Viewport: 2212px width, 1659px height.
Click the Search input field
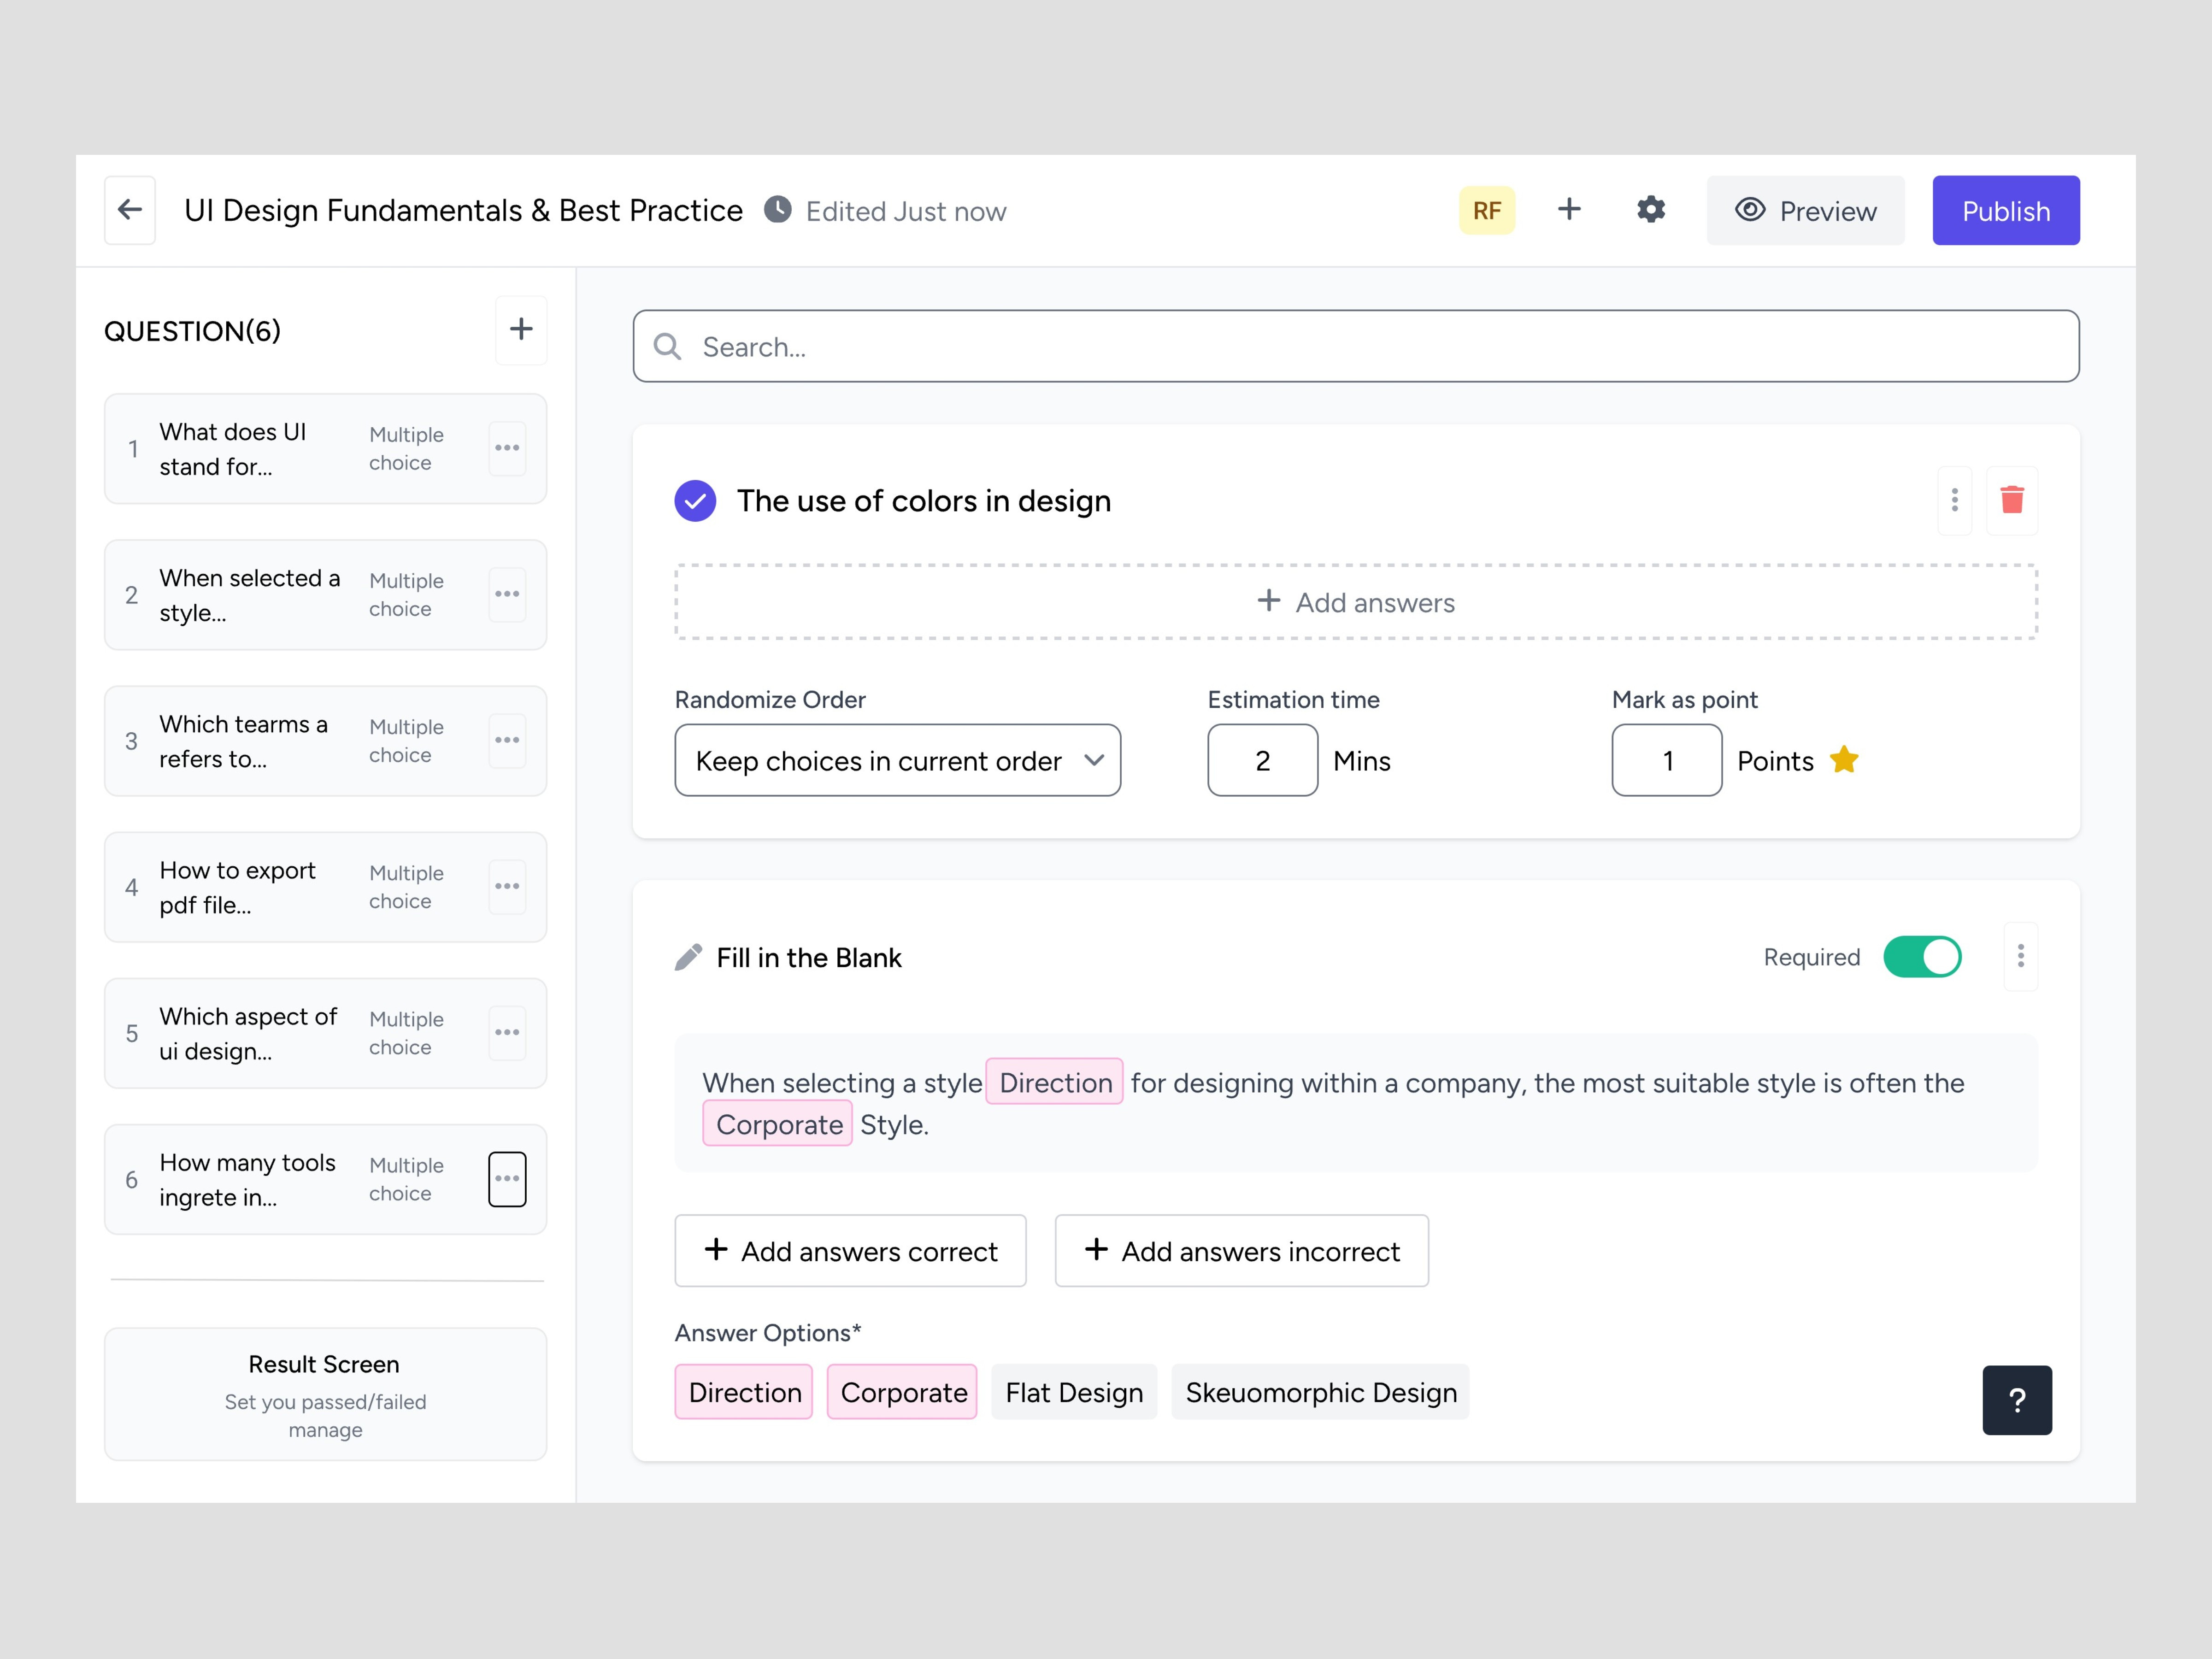pos(1100,346)
